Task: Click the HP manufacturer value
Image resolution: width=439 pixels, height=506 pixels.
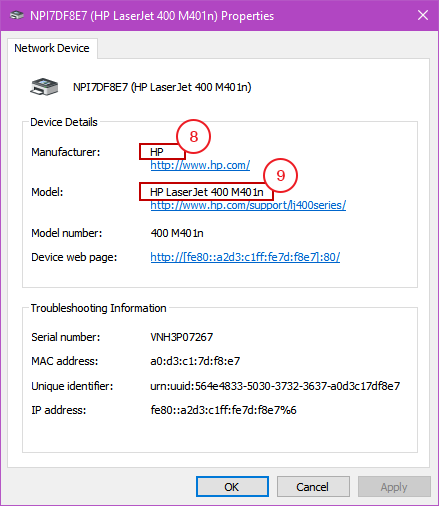Action: click(157, 152)
